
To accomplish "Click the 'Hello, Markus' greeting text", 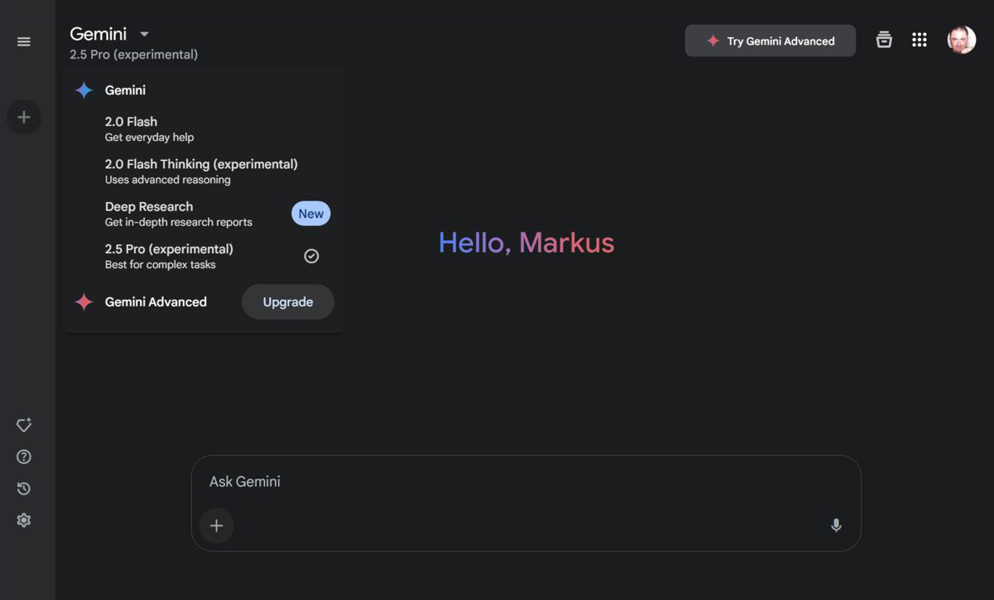I will click(526, 243).
